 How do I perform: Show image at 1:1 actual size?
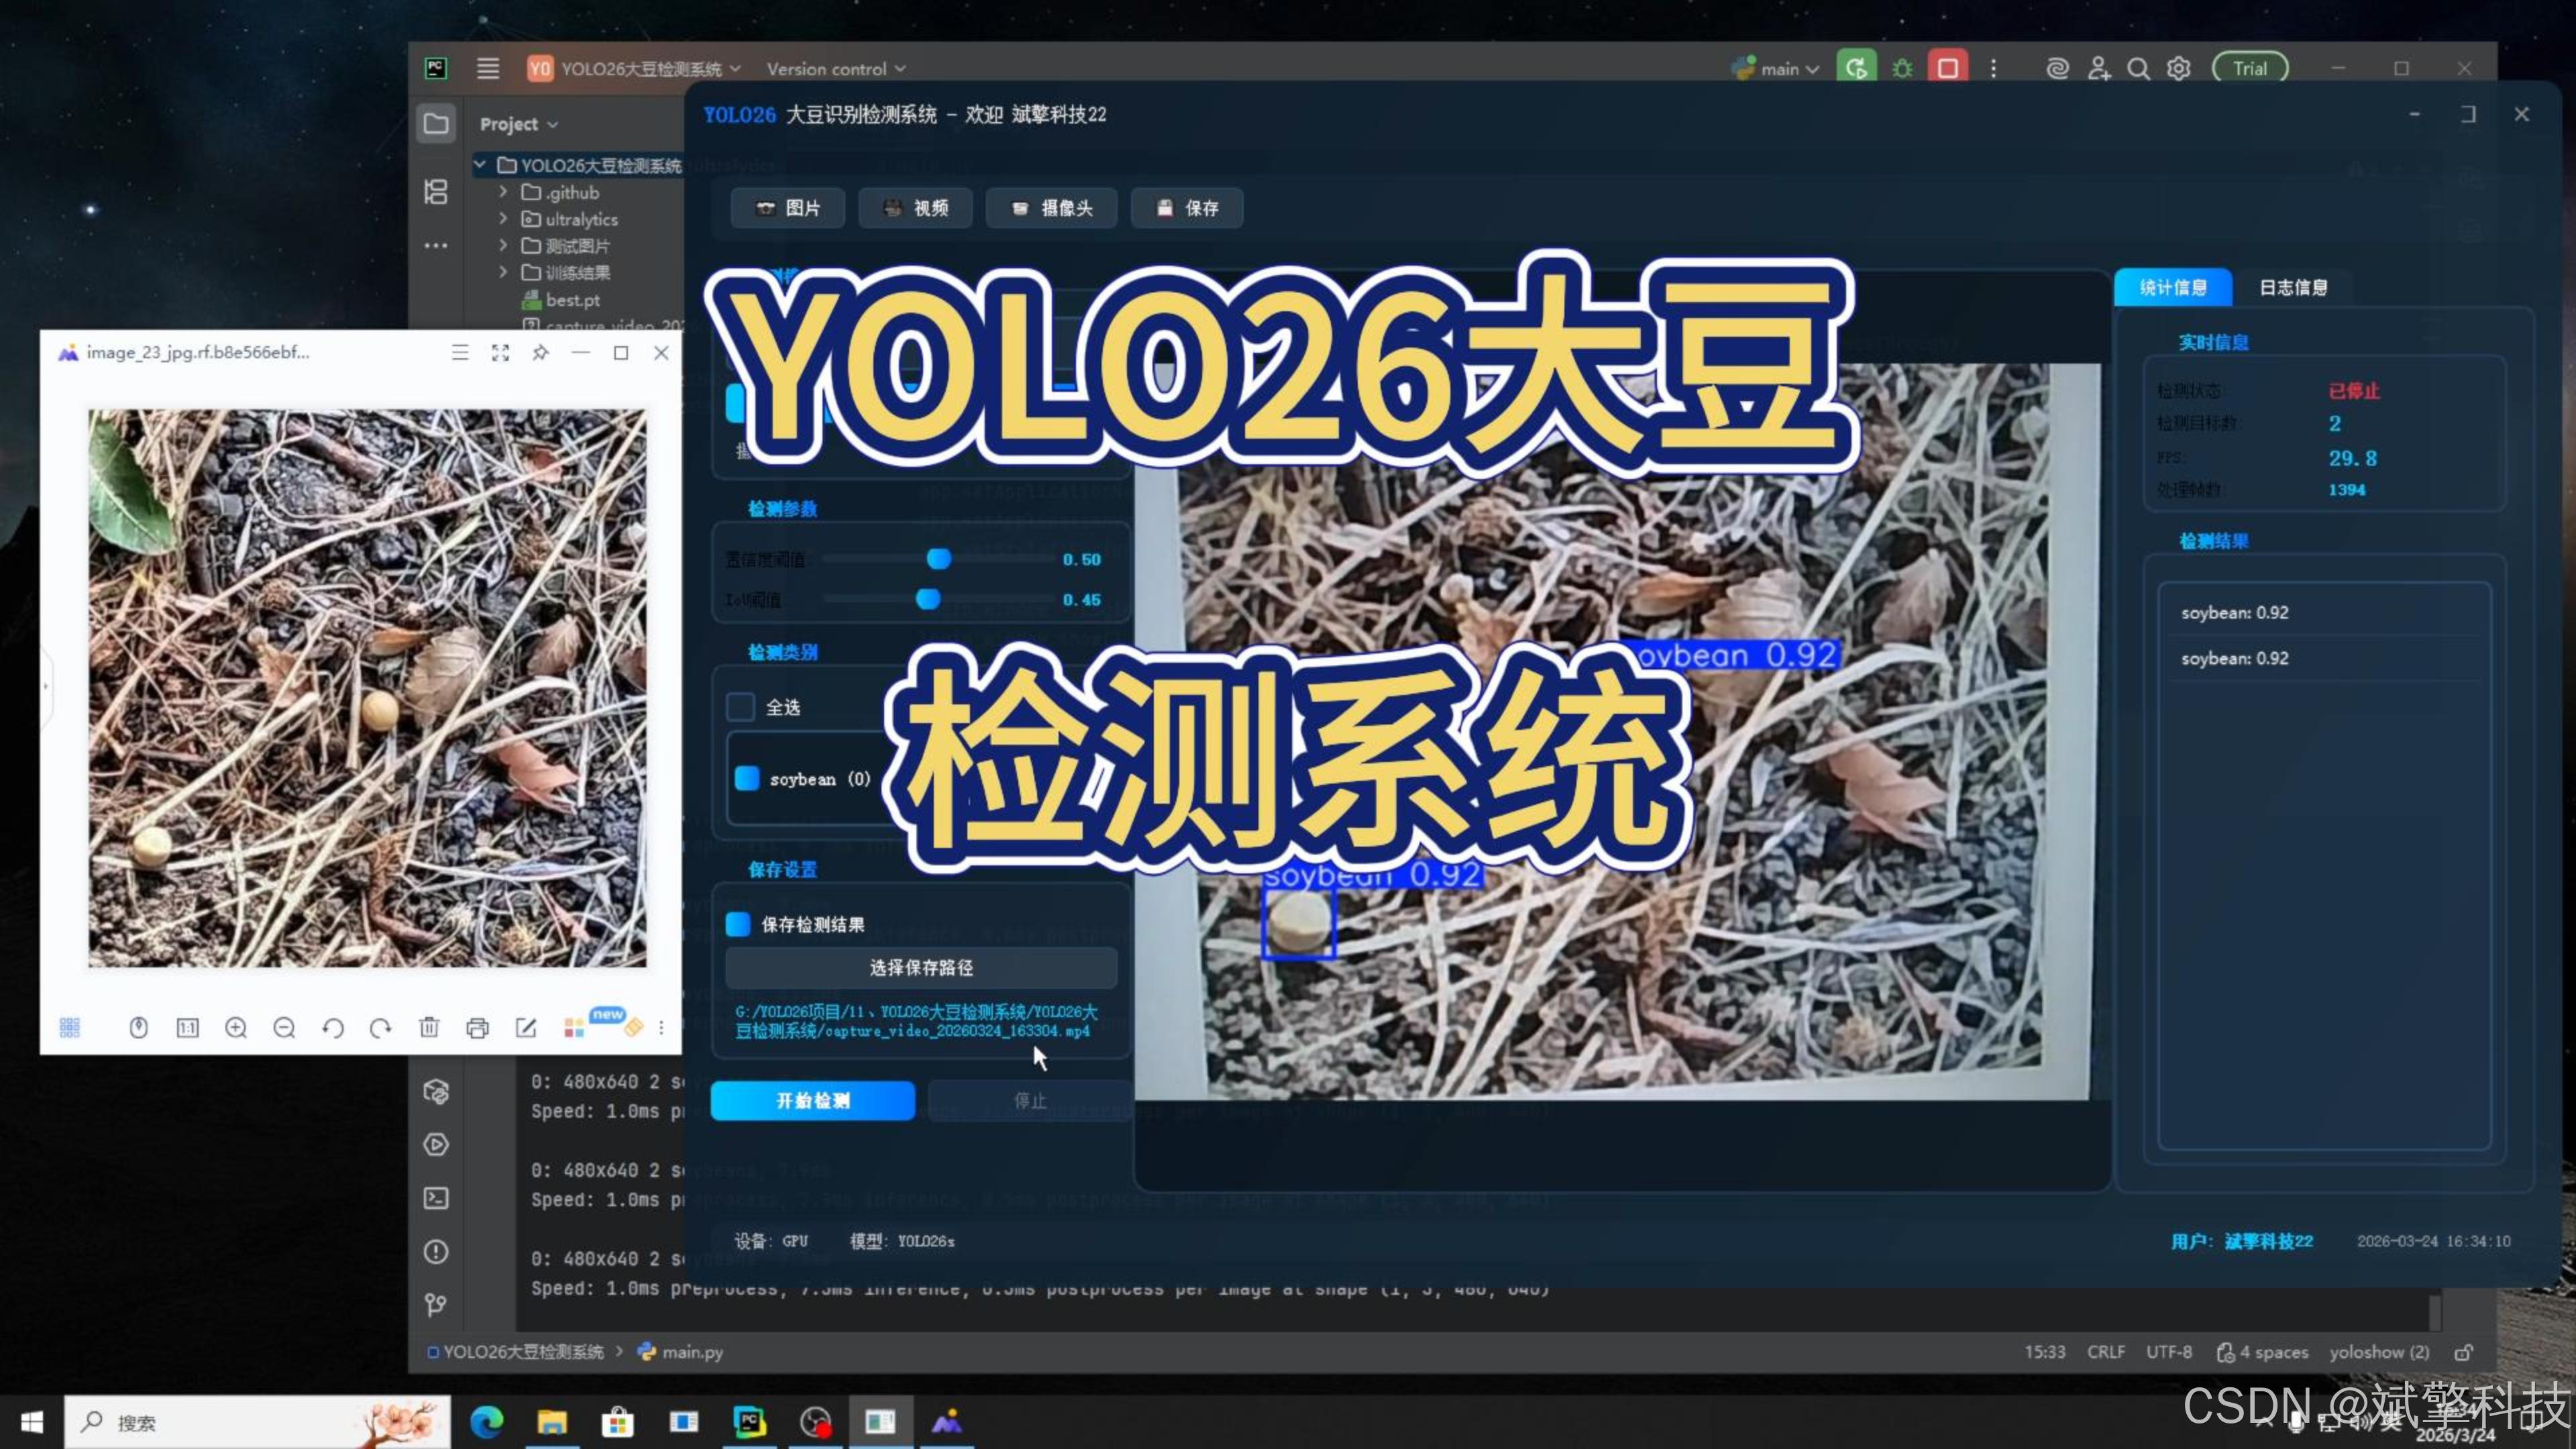tap(187, 1028)
